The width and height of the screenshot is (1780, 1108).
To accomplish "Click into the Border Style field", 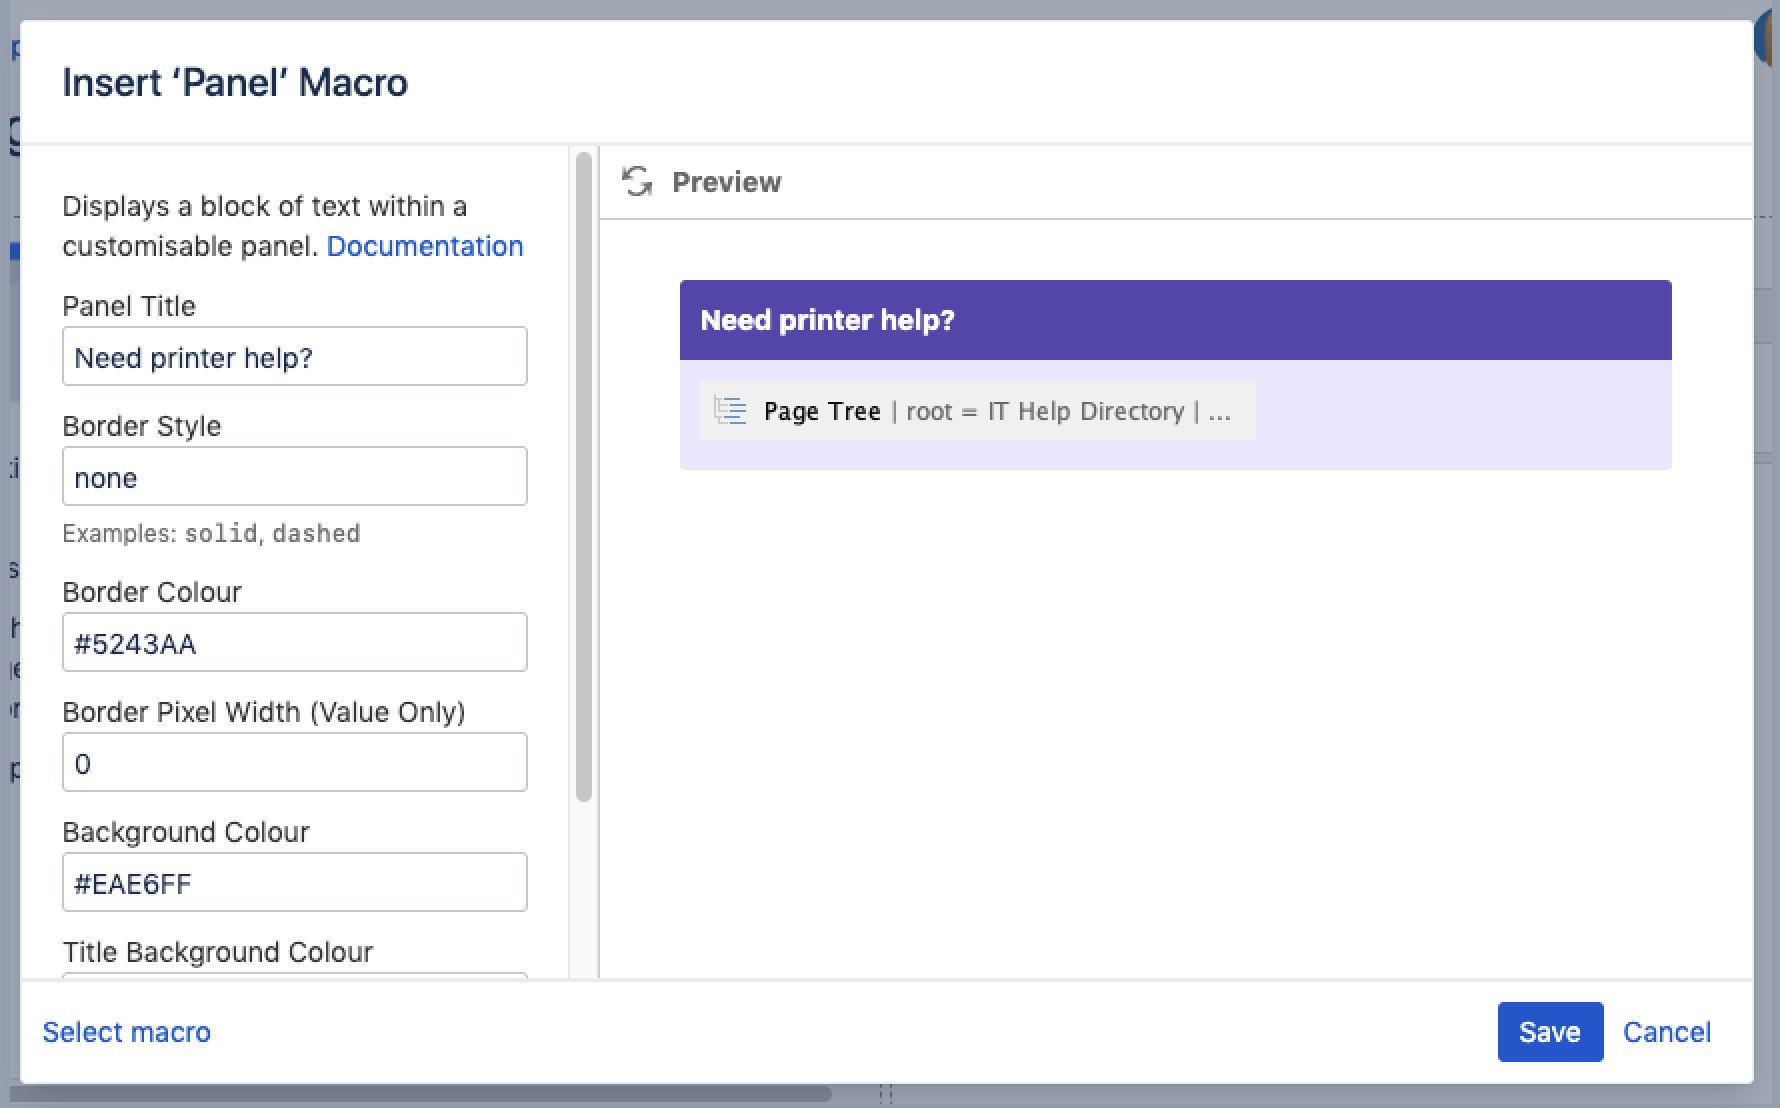I will (294, 477).
